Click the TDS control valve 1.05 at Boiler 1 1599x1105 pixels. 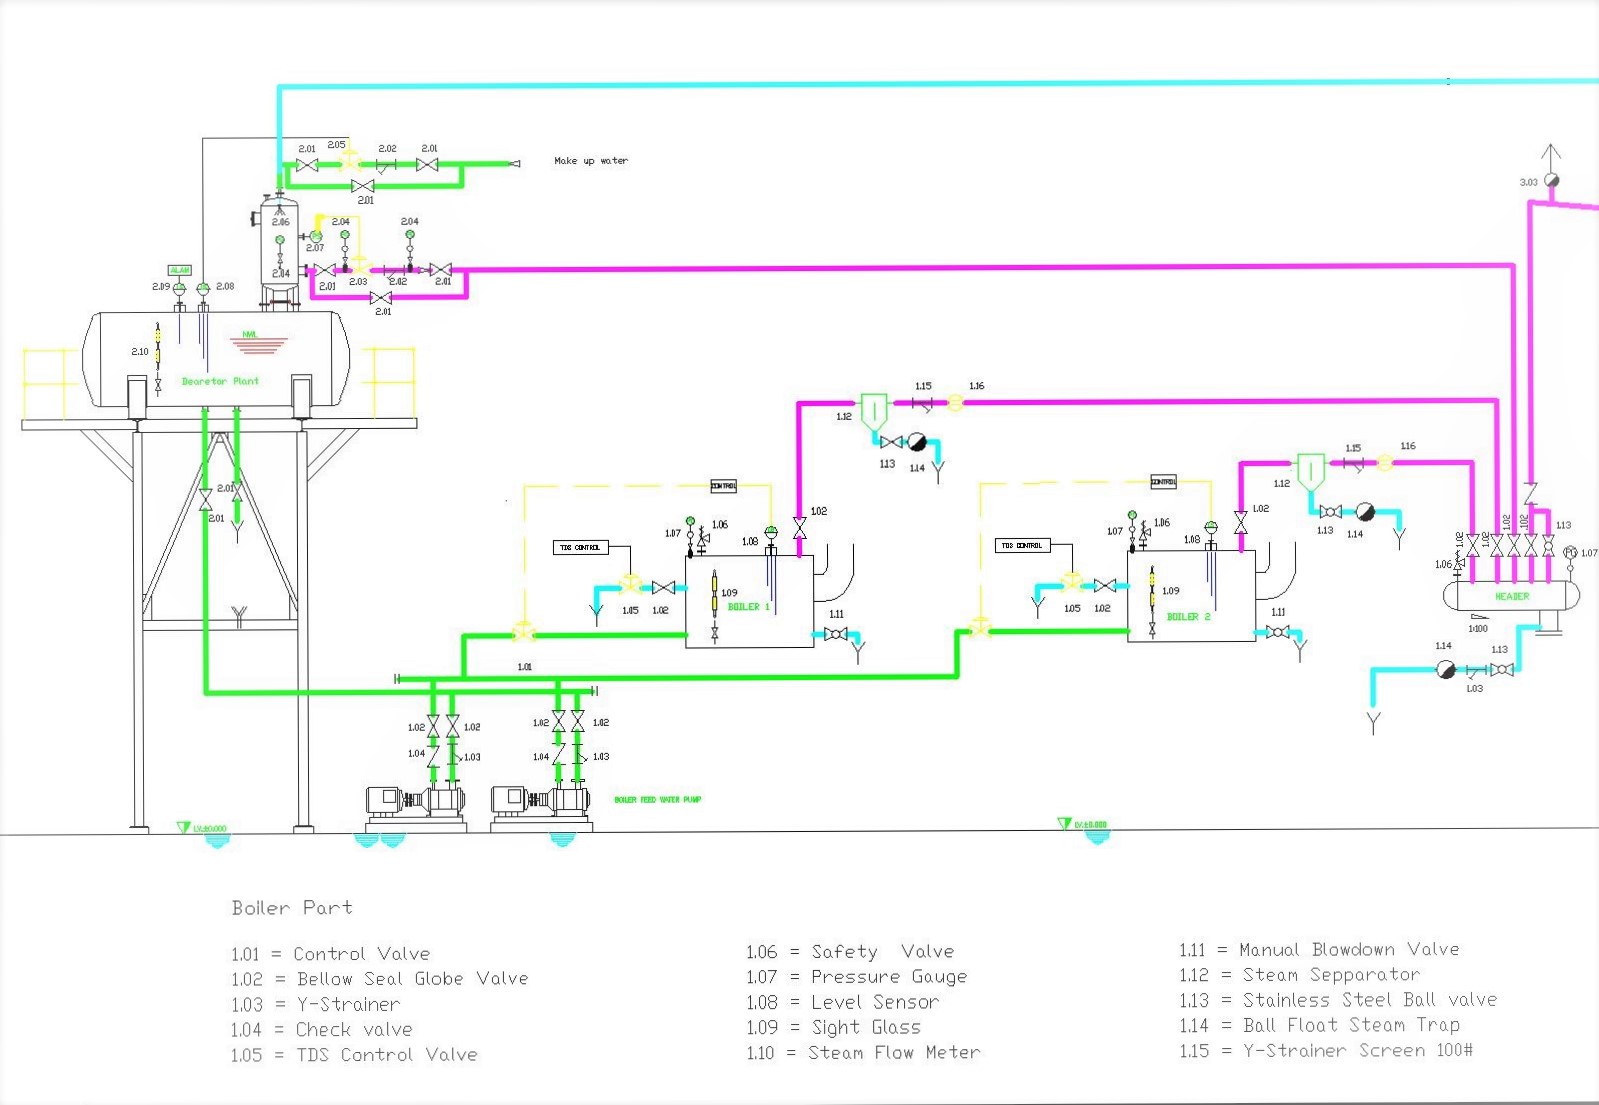(630, 584)
